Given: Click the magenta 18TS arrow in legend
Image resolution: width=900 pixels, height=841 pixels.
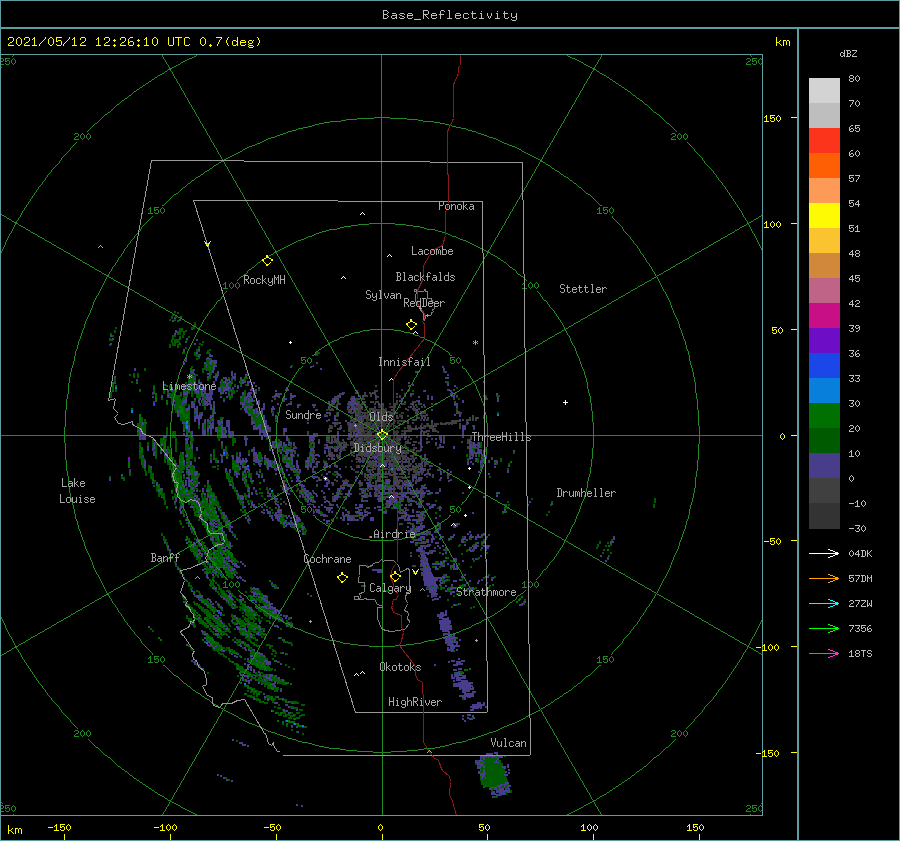Looking at the screenshot, I should 824,653.
